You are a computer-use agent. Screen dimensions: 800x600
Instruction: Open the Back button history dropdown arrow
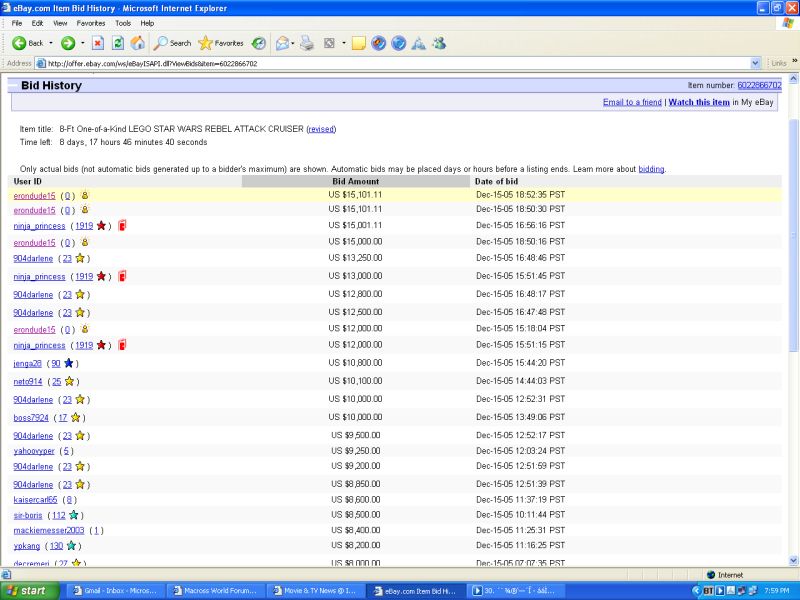click(51, 43)
